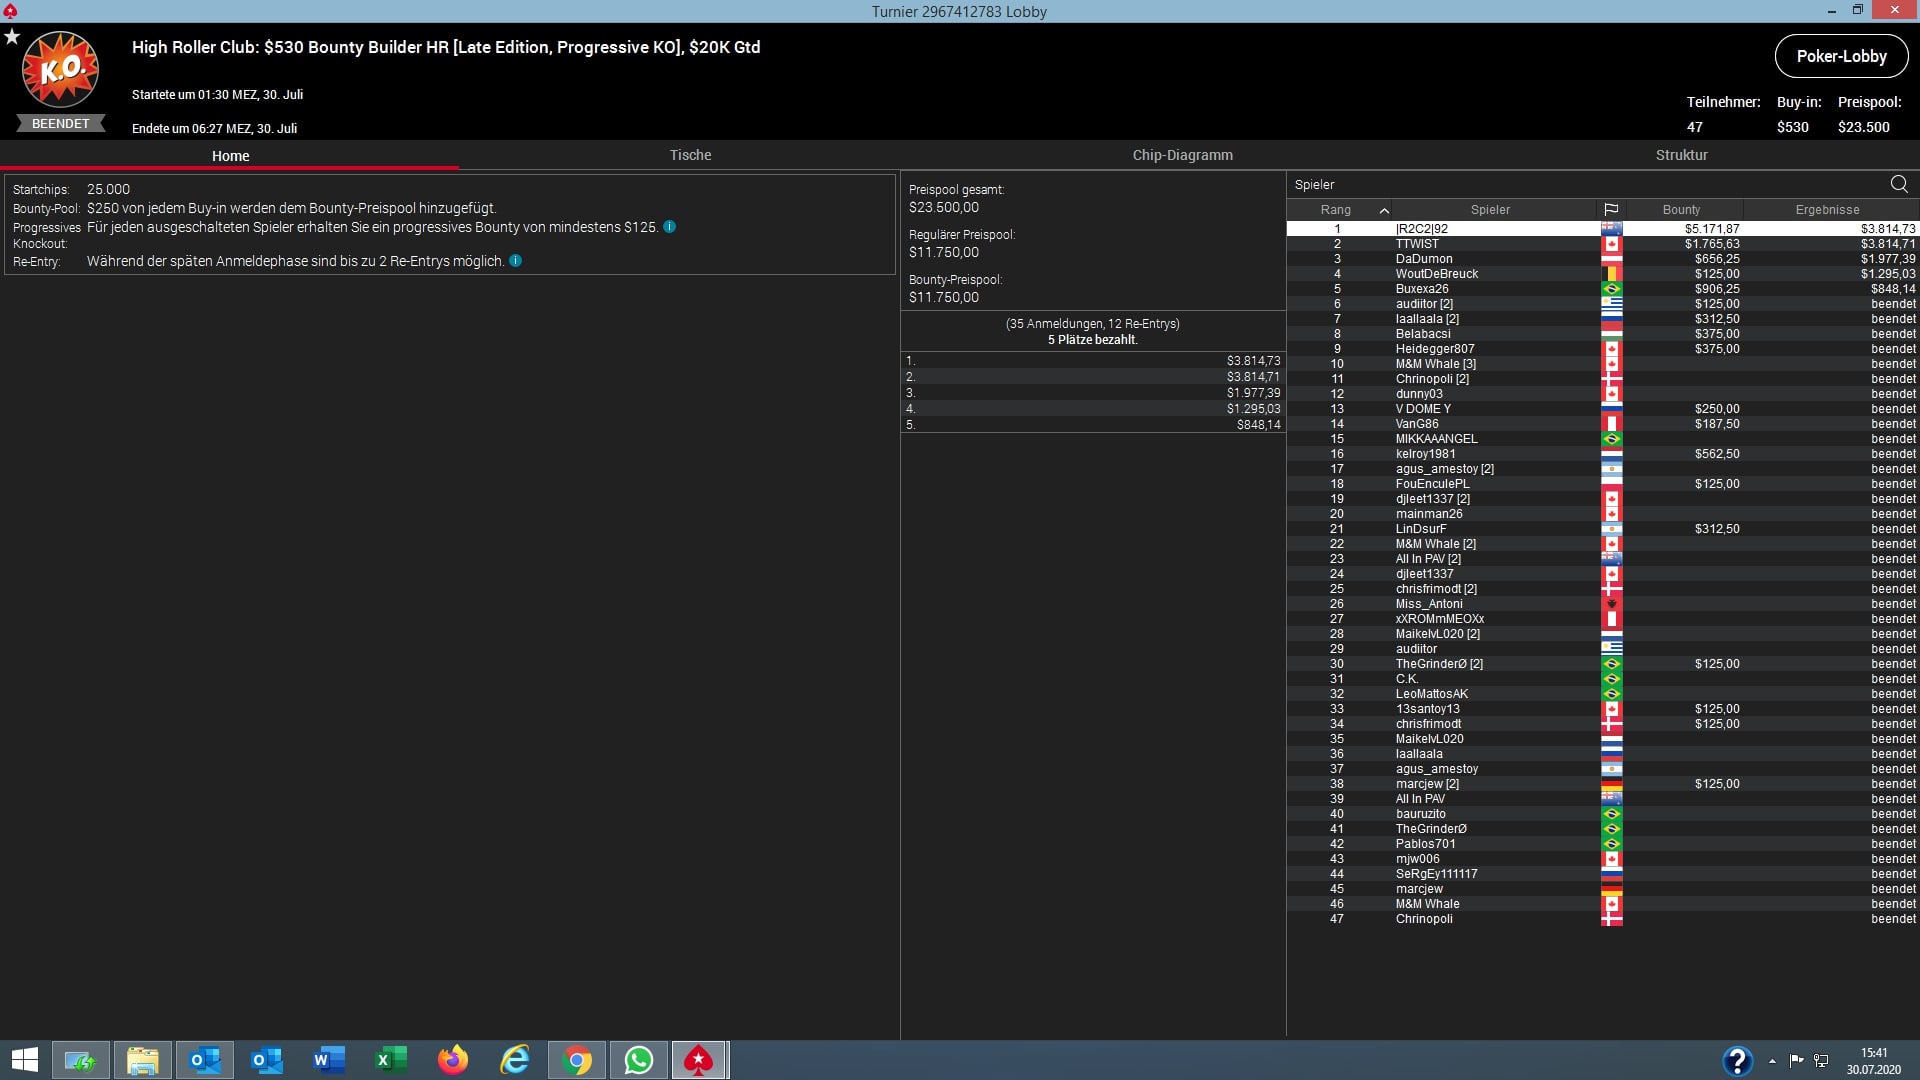Click the search magnifier icon in Spieler panel

tap(1898, 184)
